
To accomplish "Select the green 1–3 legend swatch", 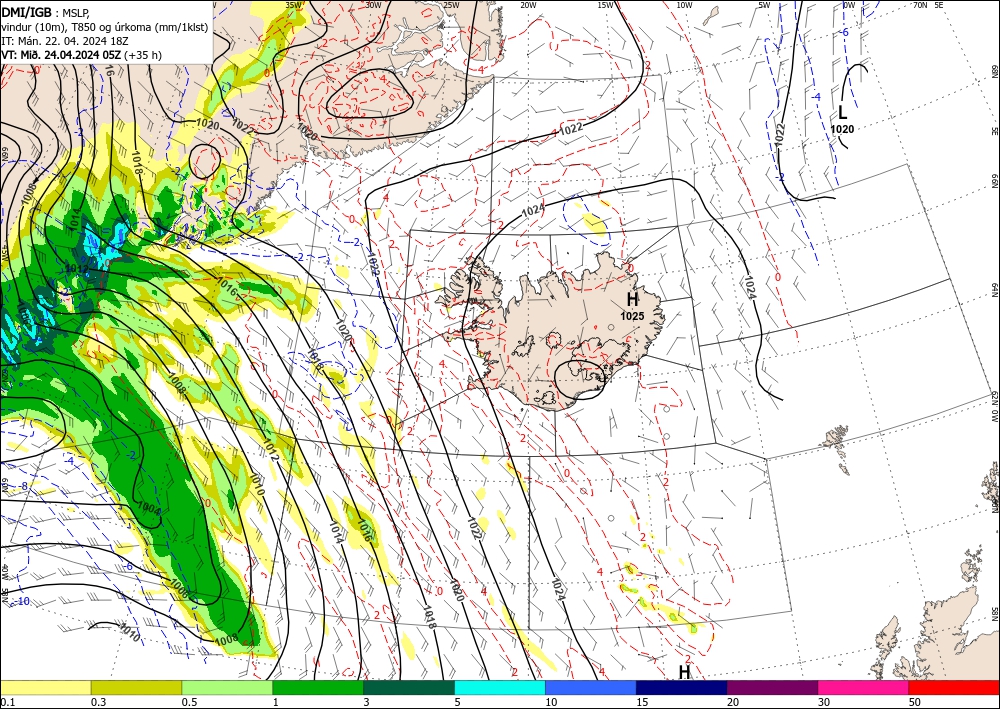I will (318, 687).
